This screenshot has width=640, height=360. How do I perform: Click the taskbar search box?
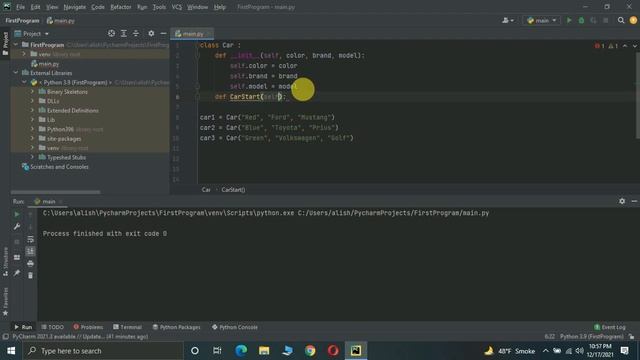(x=103, y=351)
